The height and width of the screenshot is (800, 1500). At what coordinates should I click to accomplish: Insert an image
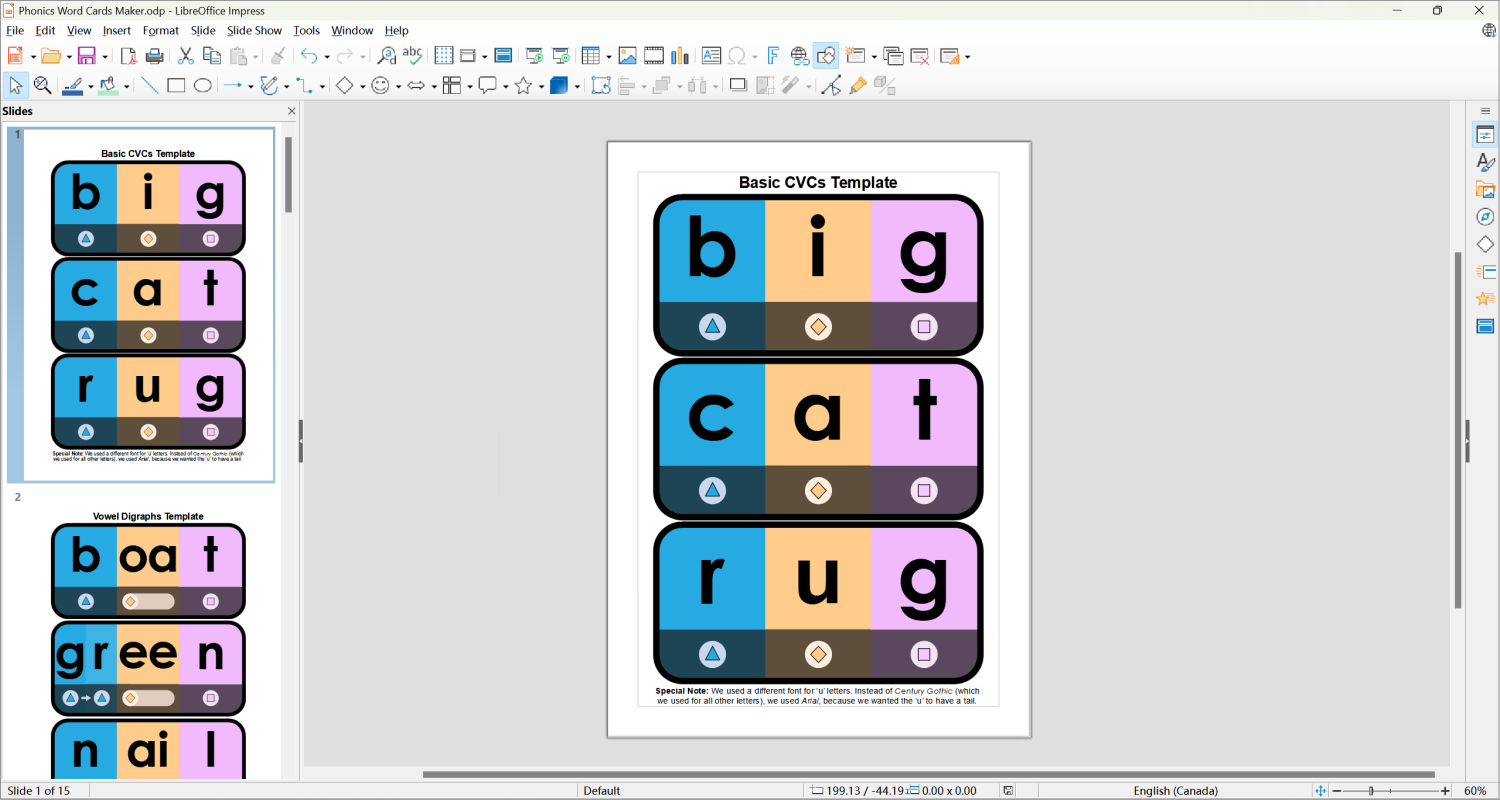tap(628, 56)
